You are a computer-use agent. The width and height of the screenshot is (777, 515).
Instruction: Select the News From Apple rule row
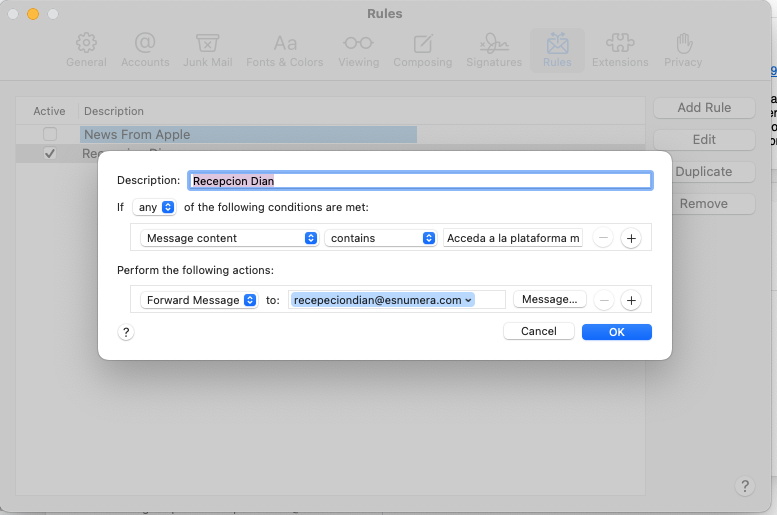coord(331,134)
